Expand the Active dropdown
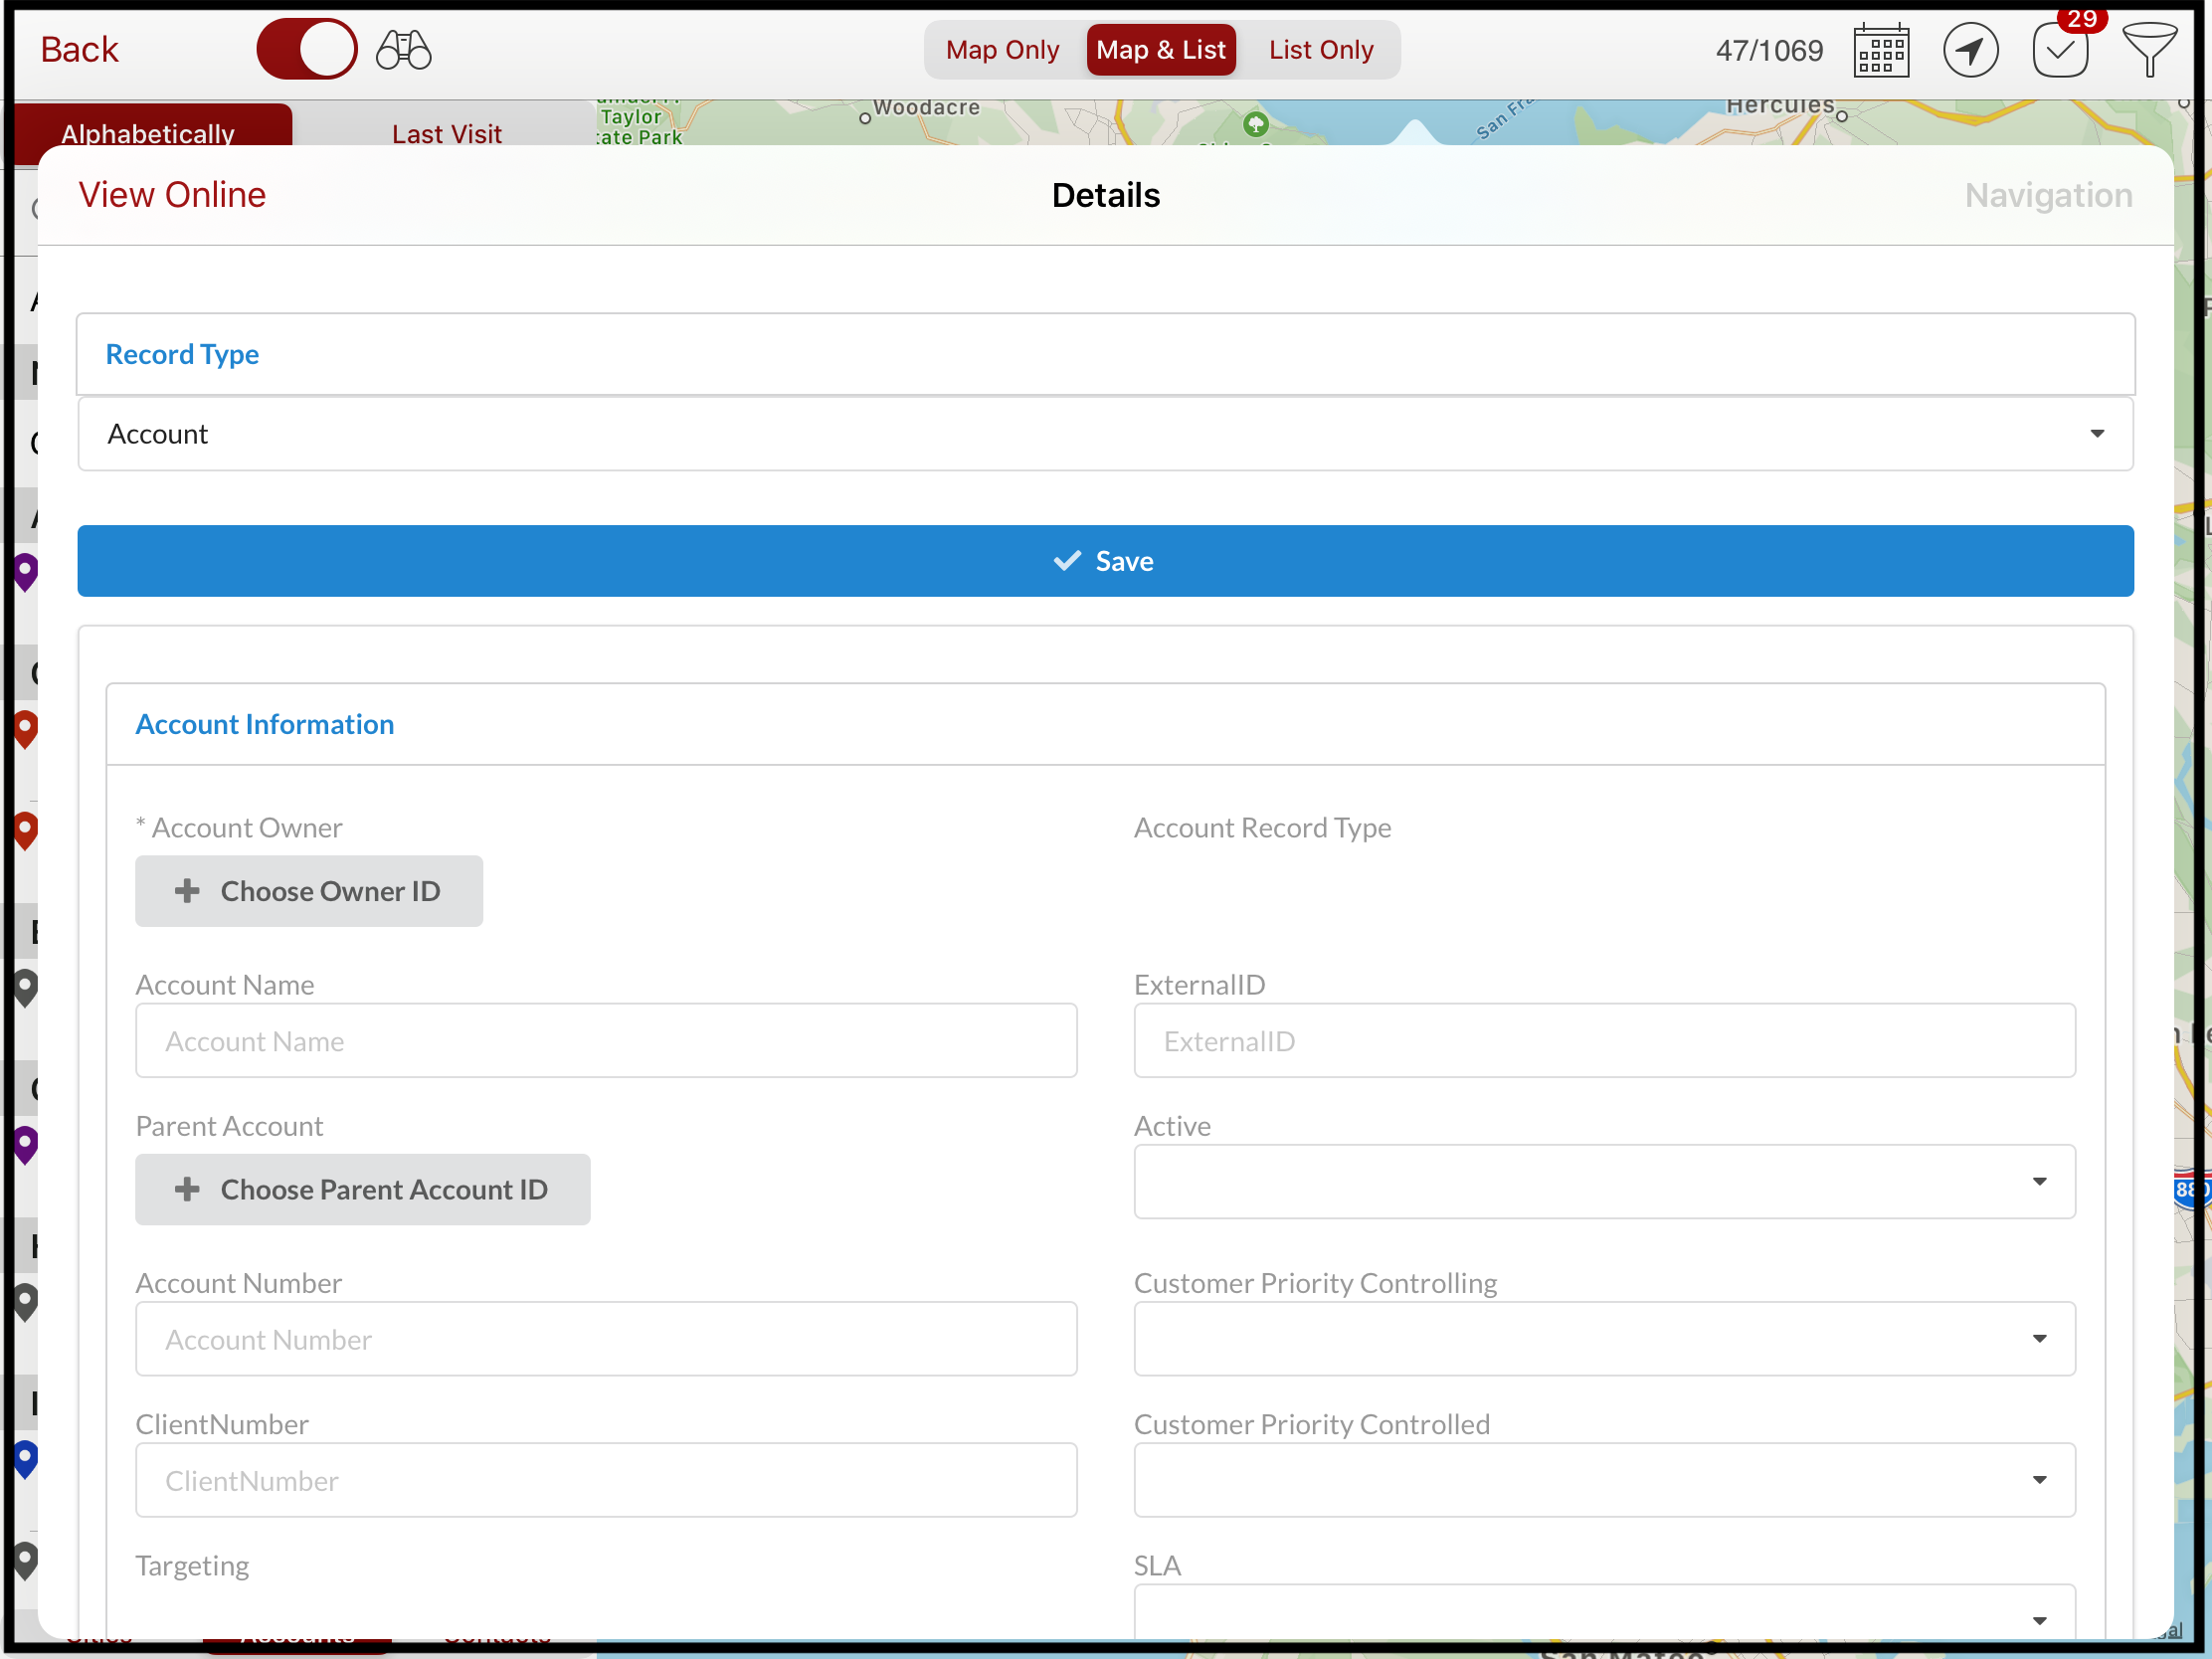 coord(1603,1182)
